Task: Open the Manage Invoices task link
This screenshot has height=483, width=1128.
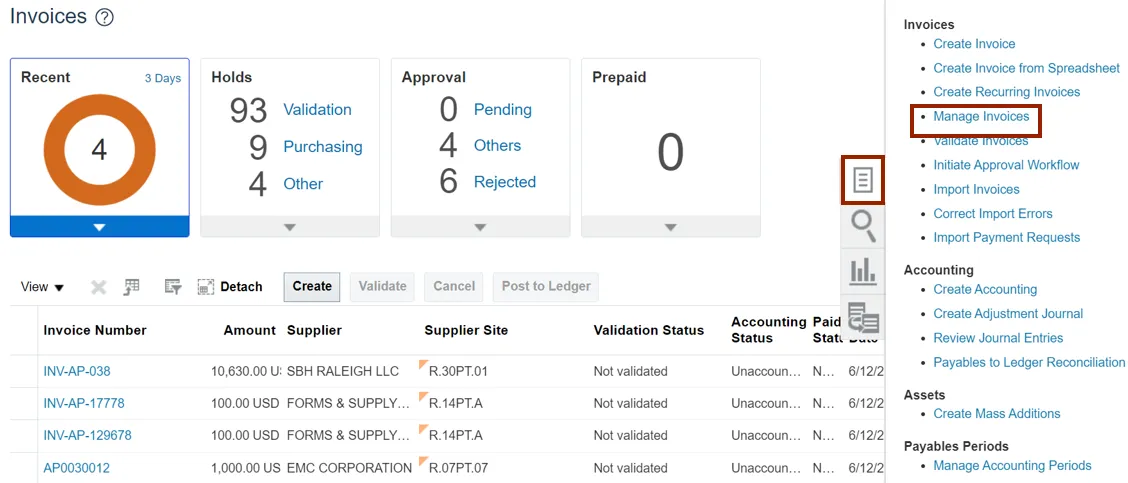Action: pos(981,117)
